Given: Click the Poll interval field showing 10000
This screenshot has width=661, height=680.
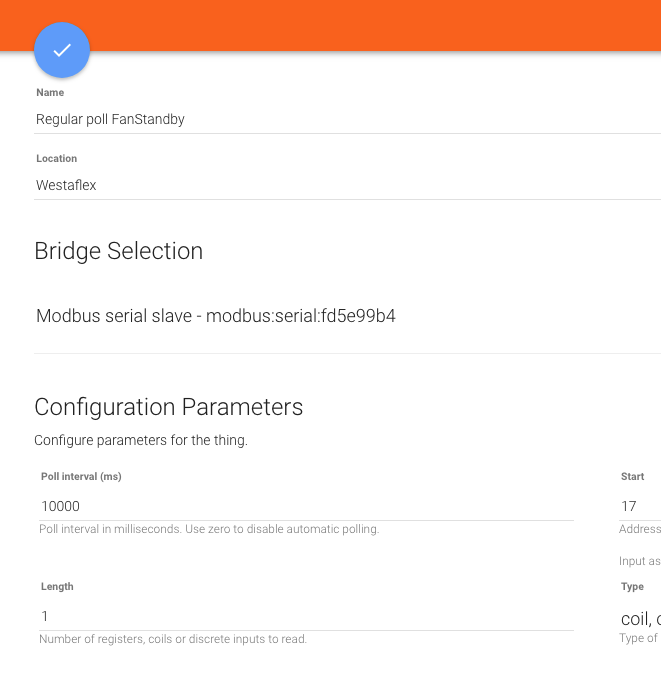Looking at the screenshot, I should point(305,506).
